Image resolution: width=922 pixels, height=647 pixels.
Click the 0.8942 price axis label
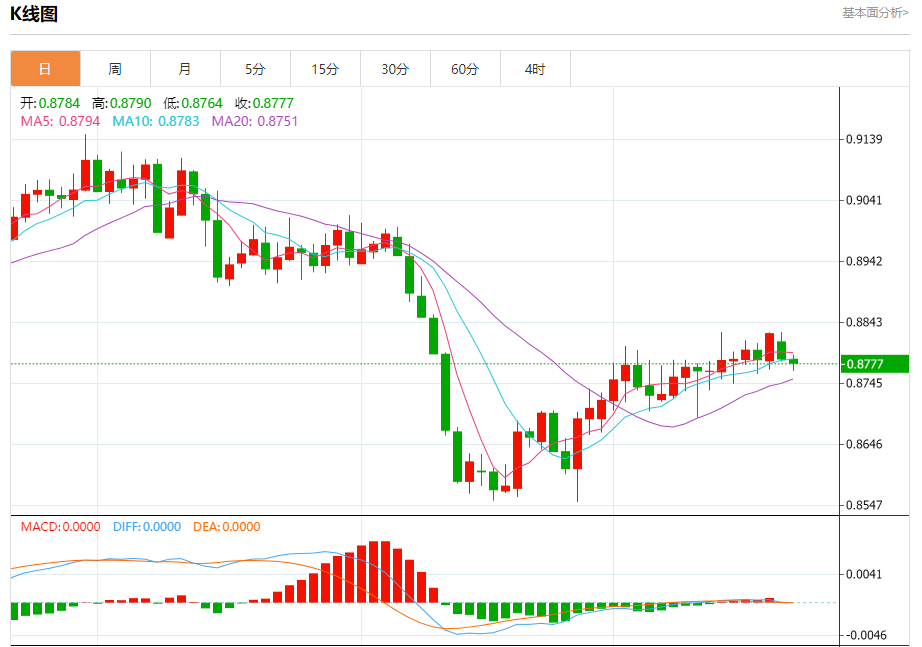tap(864, 261)
